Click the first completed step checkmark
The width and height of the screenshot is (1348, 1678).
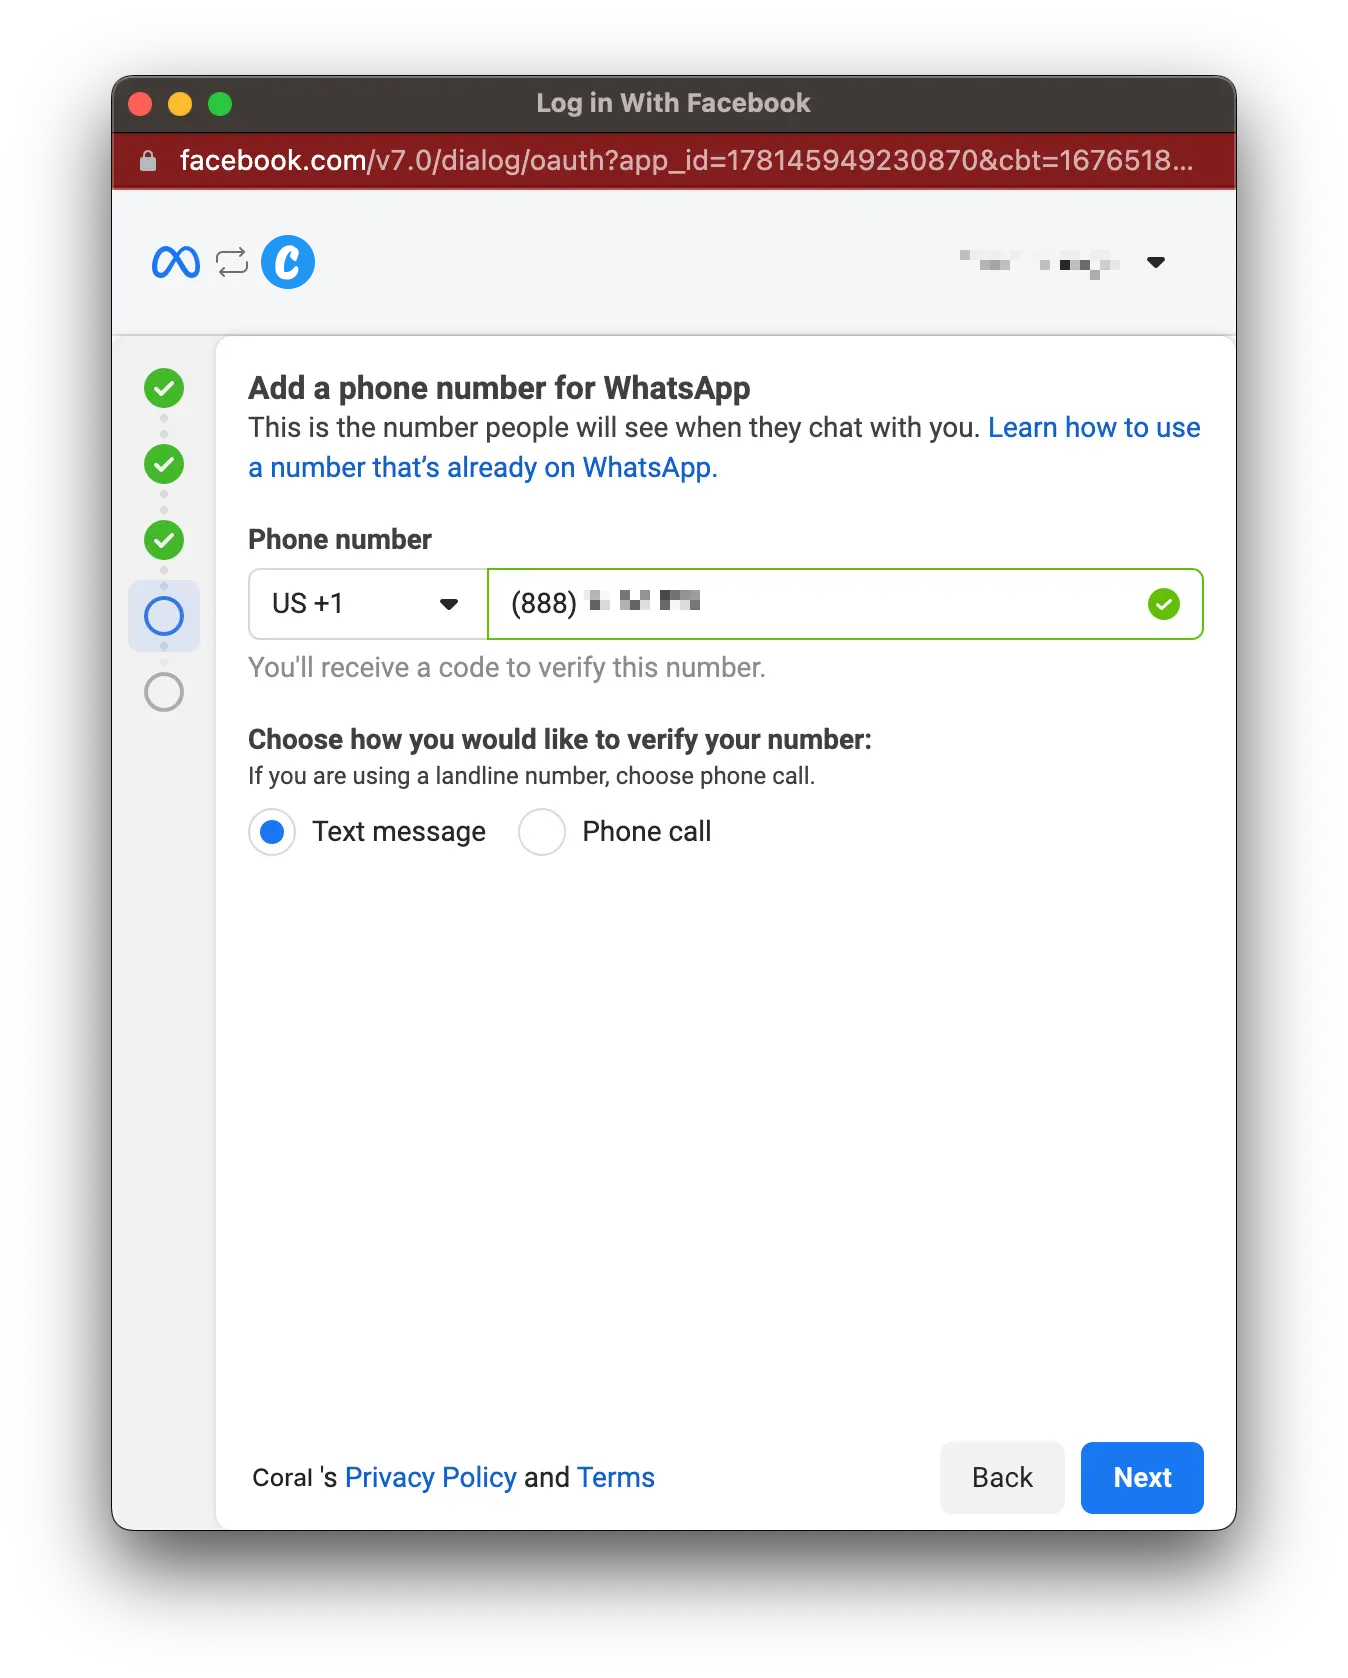164,388
